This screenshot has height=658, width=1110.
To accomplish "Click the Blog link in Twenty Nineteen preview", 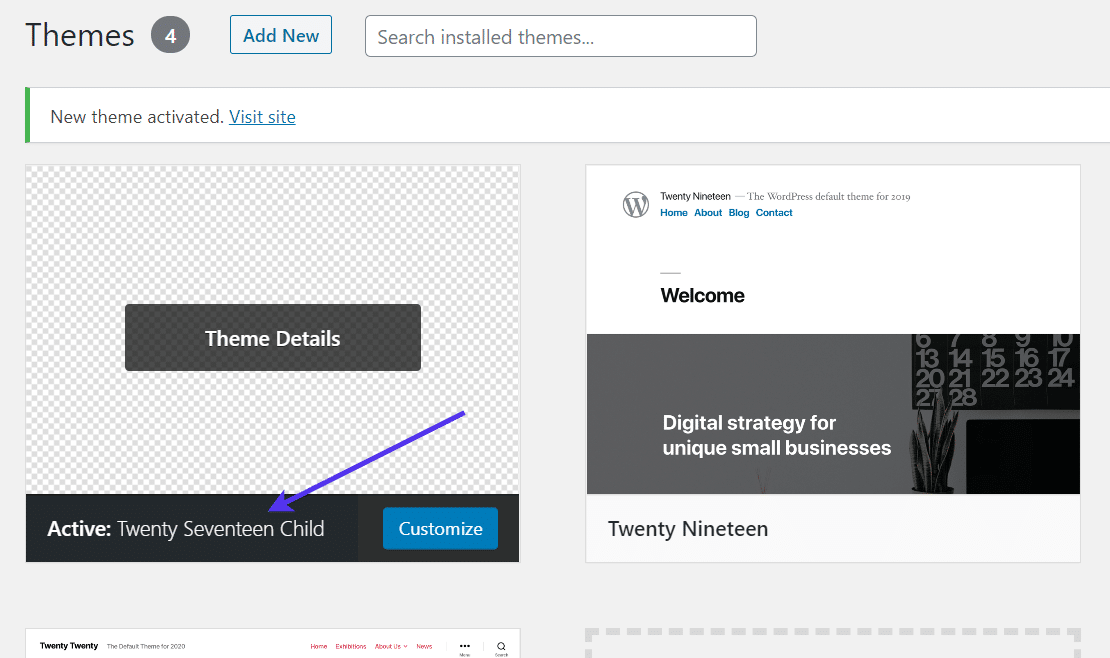I will tap(738, 212).
